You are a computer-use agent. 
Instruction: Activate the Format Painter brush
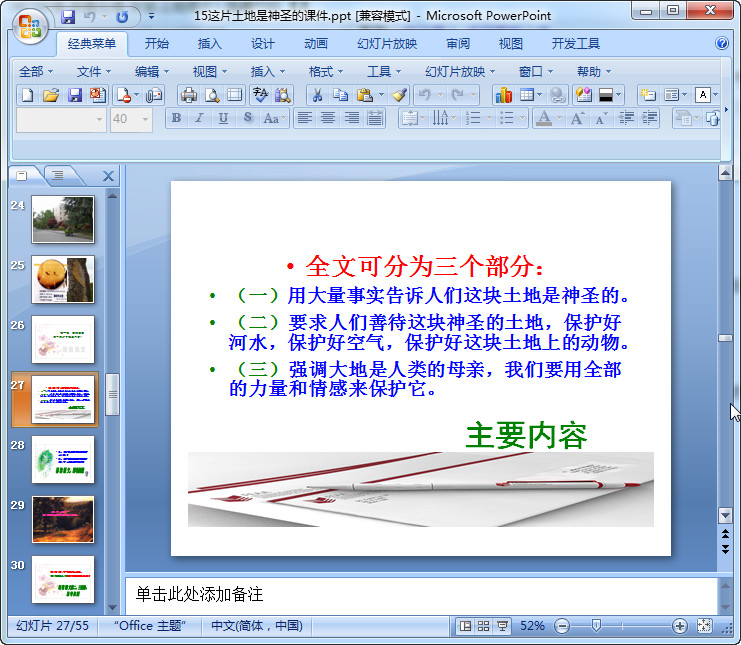[x=400, y=95]
